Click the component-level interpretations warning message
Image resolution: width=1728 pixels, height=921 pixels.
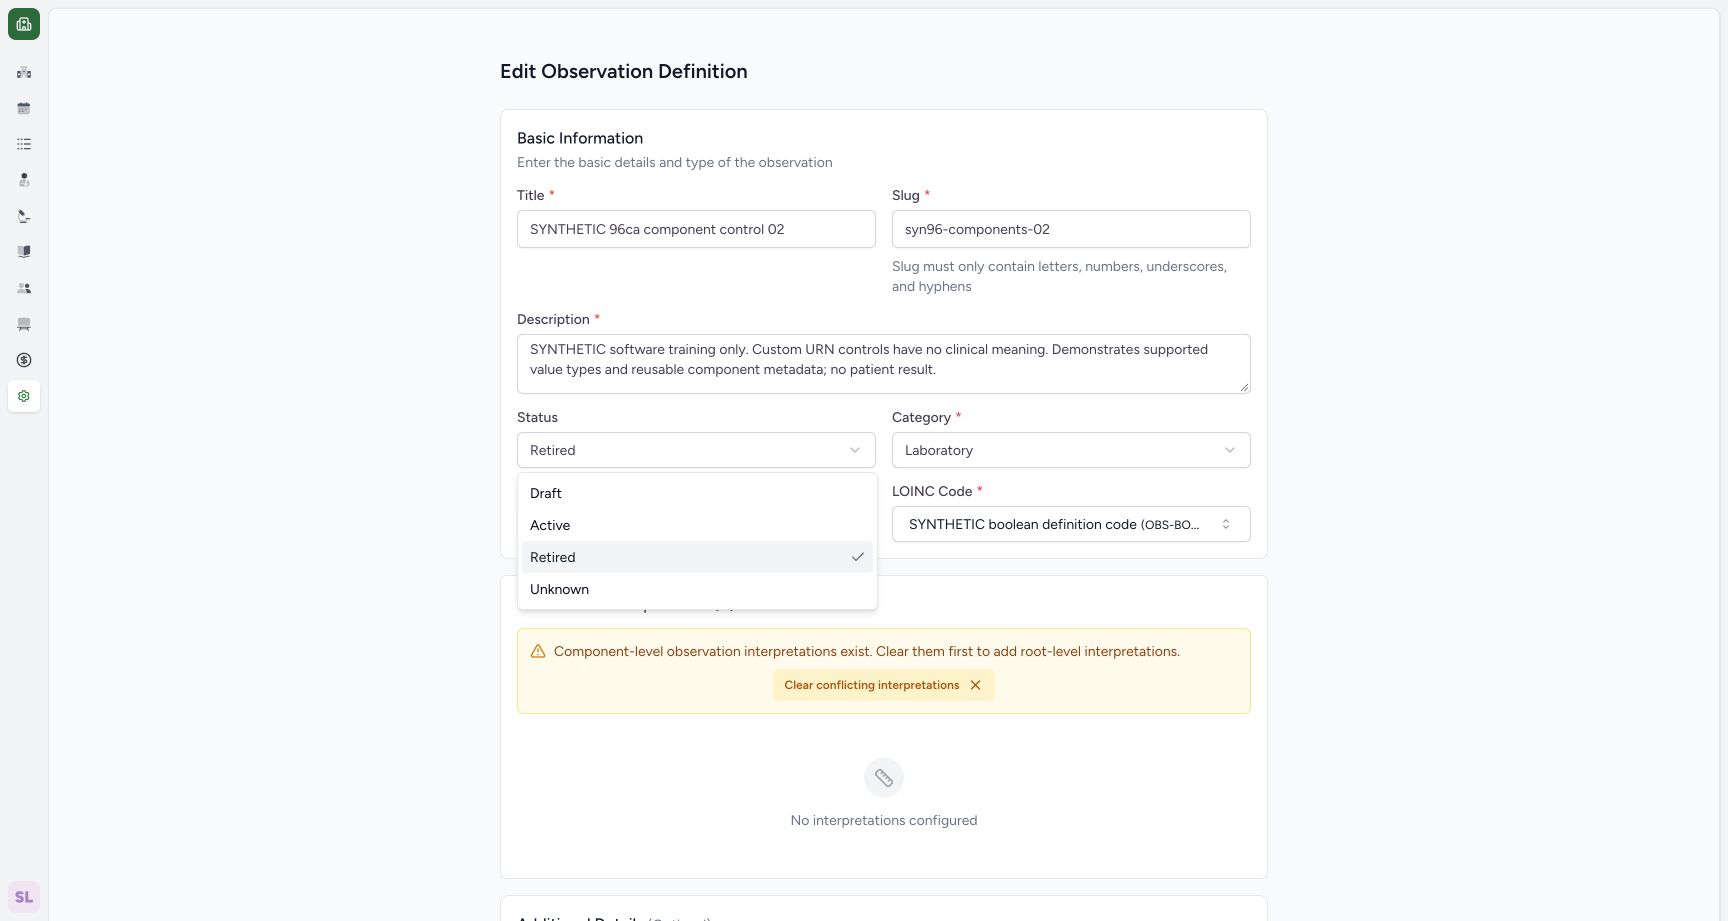pyautogui.click(x=867, y=651)
